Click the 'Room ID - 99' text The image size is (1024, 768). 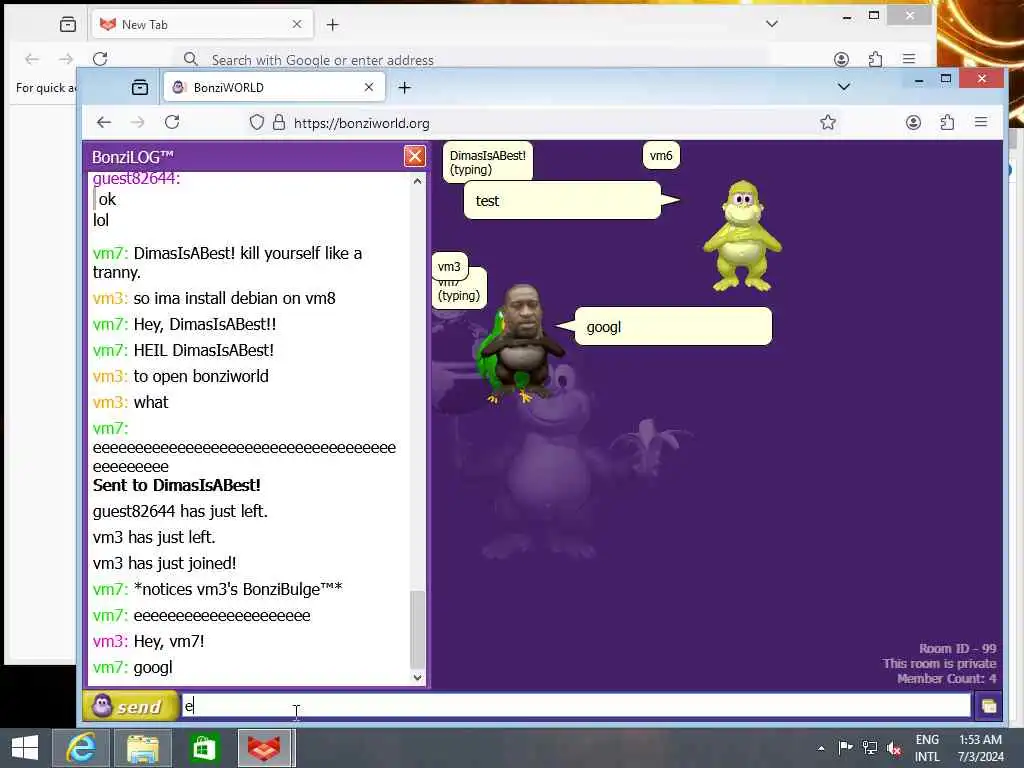click(x=957, y=648)
